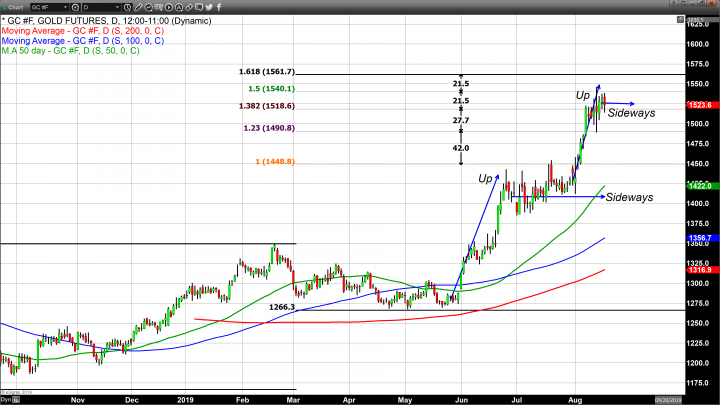The image size is (720, 405).
Task: Click the 2019 label on time axis
Action: pos(185,400)
